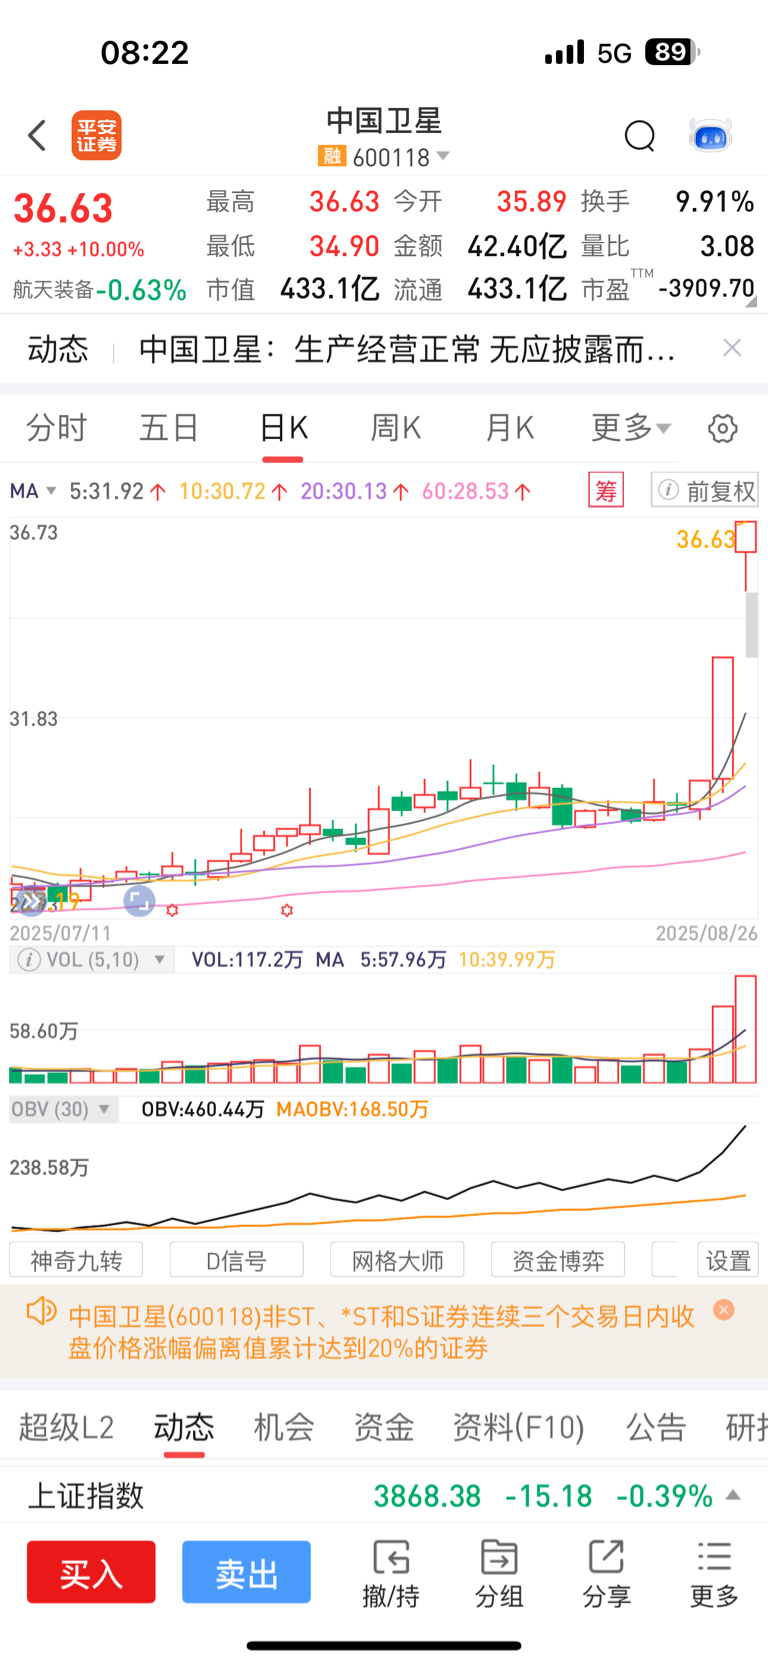The width and height of the screenshot is (768, 1665).
Task: Tap the orange speaker announcement icon
Action: click(41, 1311)
